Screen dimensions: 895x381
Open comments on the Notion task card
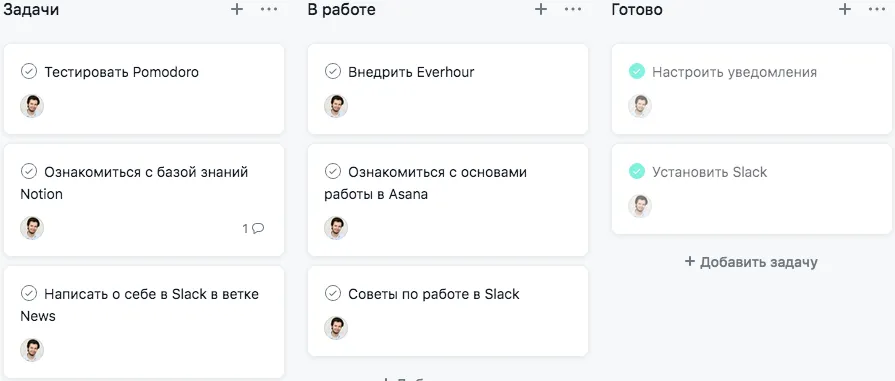pos(253,228)
